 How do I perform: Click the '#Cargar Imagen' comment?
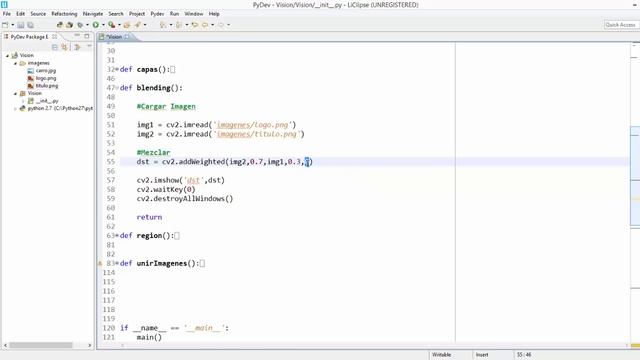[x=166, y=107]
